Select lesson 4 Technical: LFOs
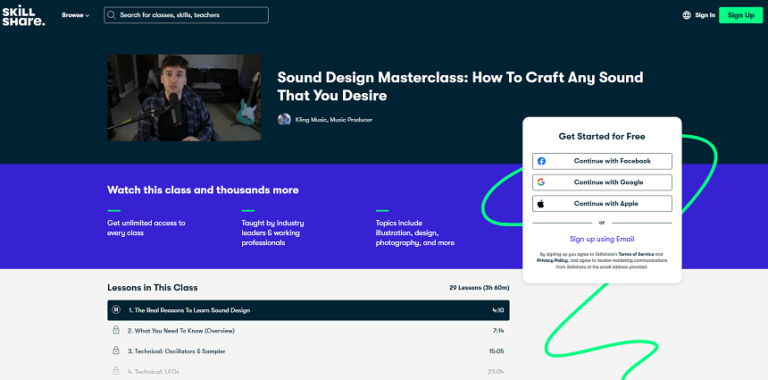 [309, 371]
